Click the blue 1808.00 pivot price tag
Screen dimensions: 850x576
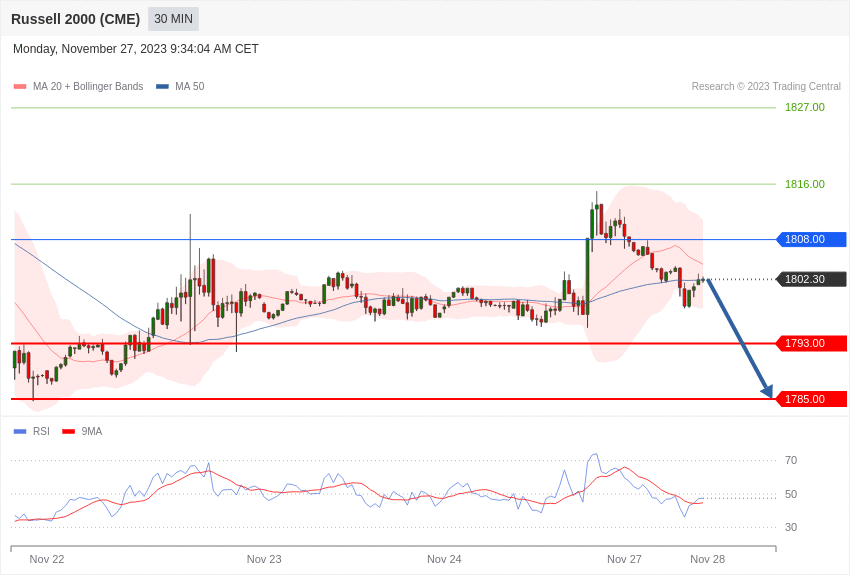click(812, 239)
